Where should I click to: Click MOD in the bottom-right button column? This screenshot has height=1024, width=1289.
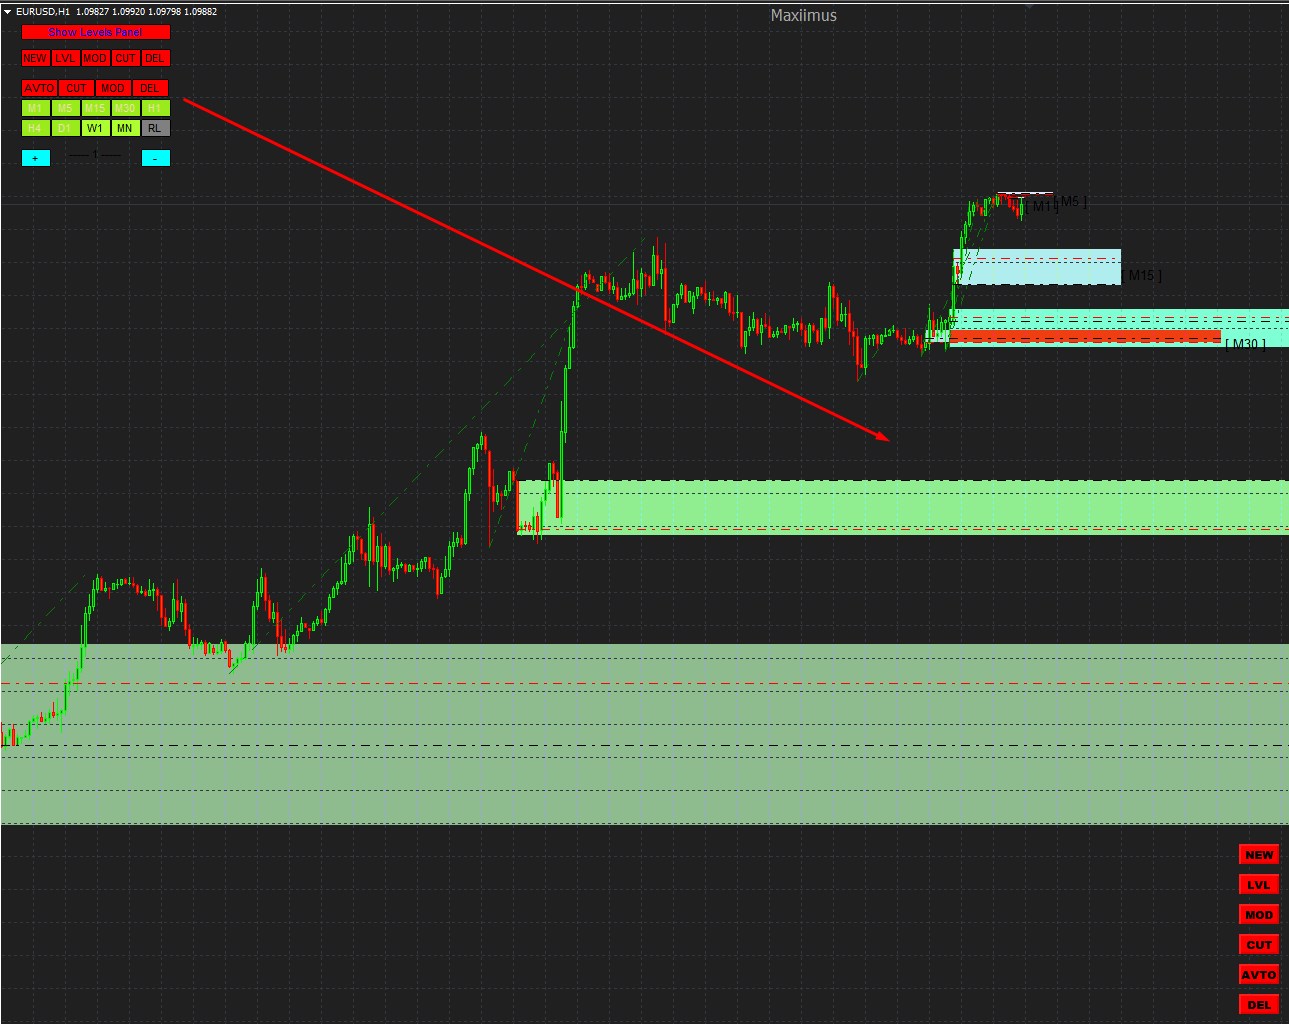(1259, 915)
